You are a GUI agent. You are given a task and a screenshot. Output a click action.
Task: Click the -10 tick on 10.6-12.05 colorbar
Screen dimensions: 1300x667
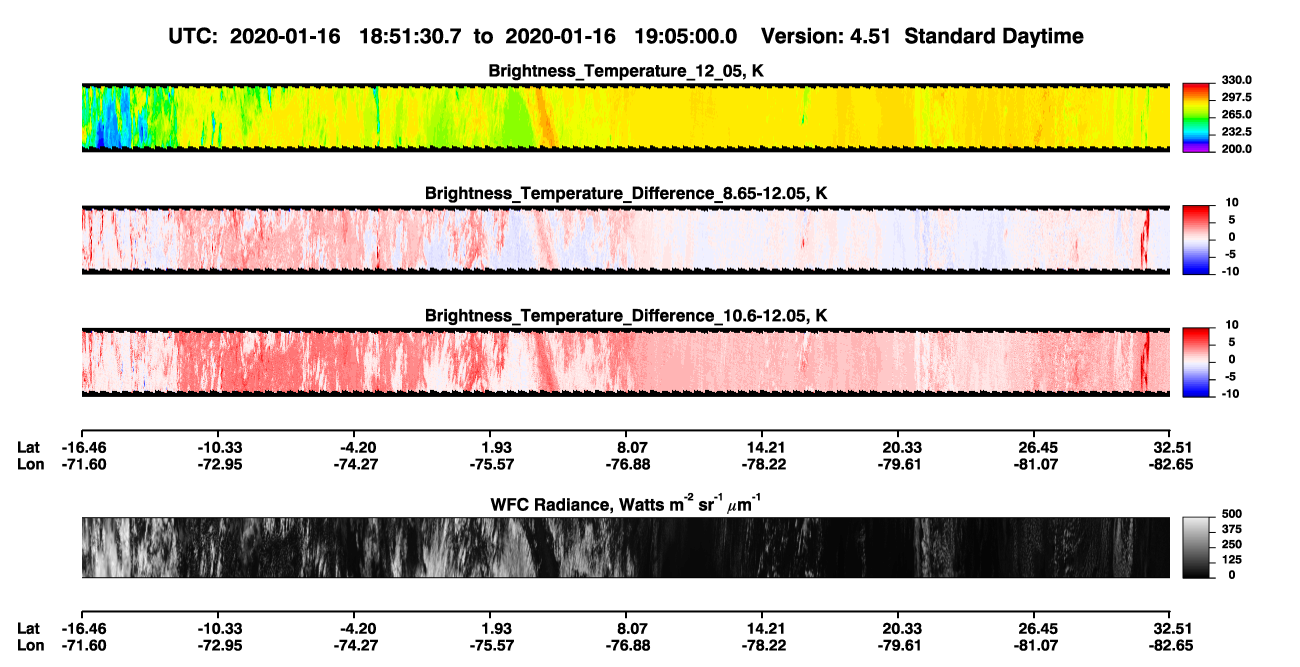(1231, 394)
